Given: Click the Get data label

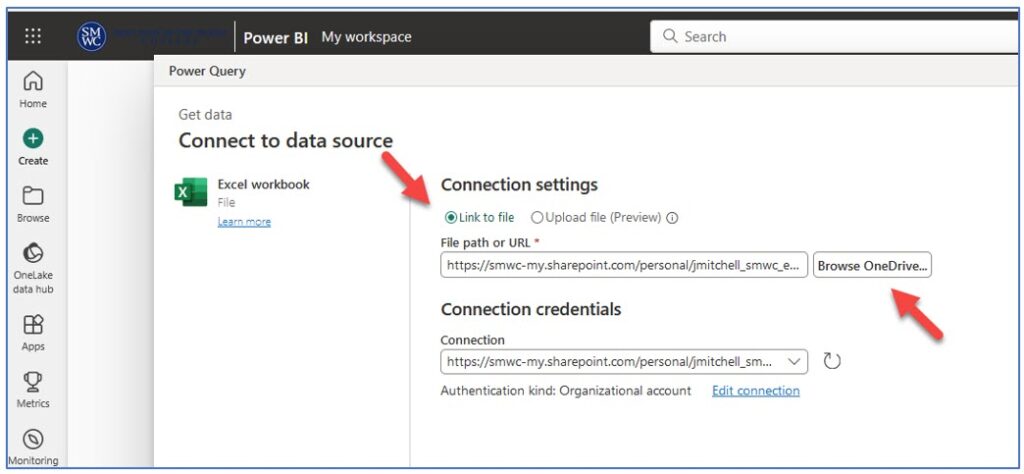Looking at the screenshot, I should pos(205,114).
